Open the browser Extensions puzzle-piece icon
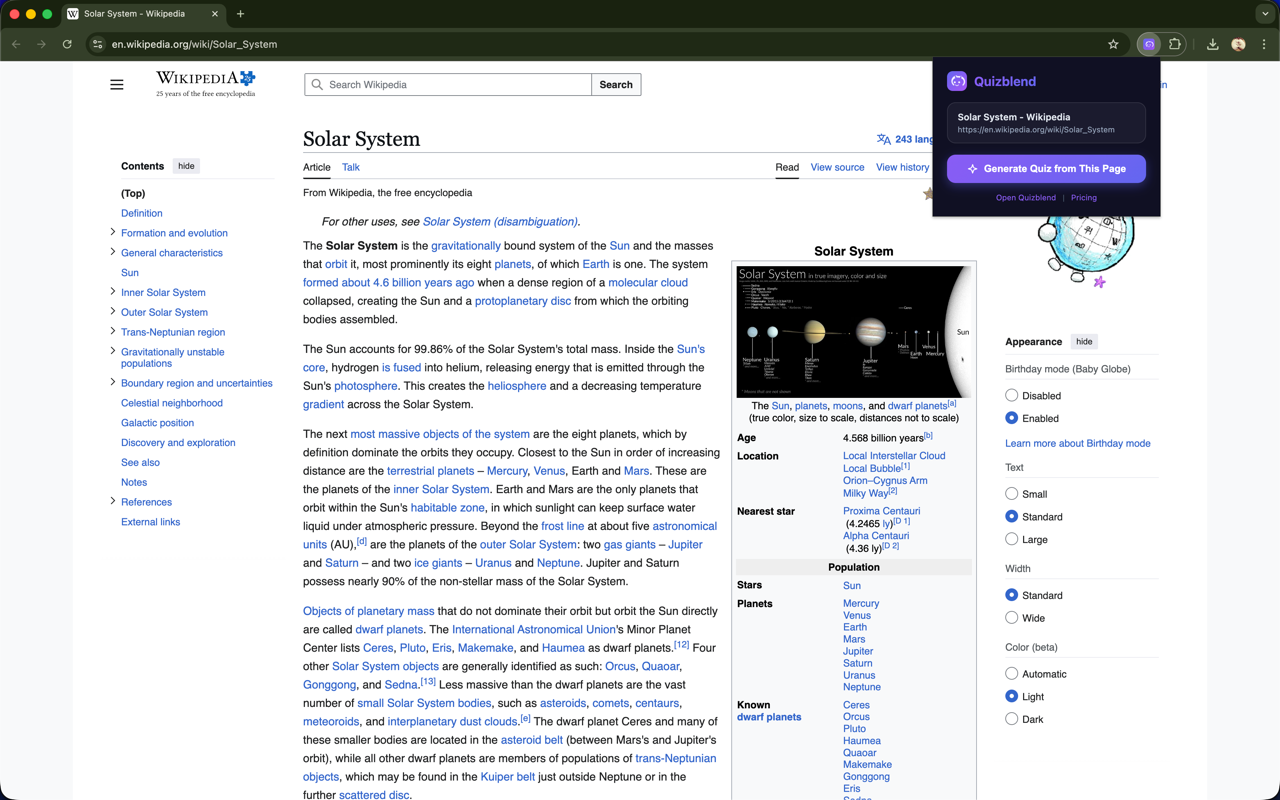Viewport: 1280px width, 800px height. [1174, 44]
